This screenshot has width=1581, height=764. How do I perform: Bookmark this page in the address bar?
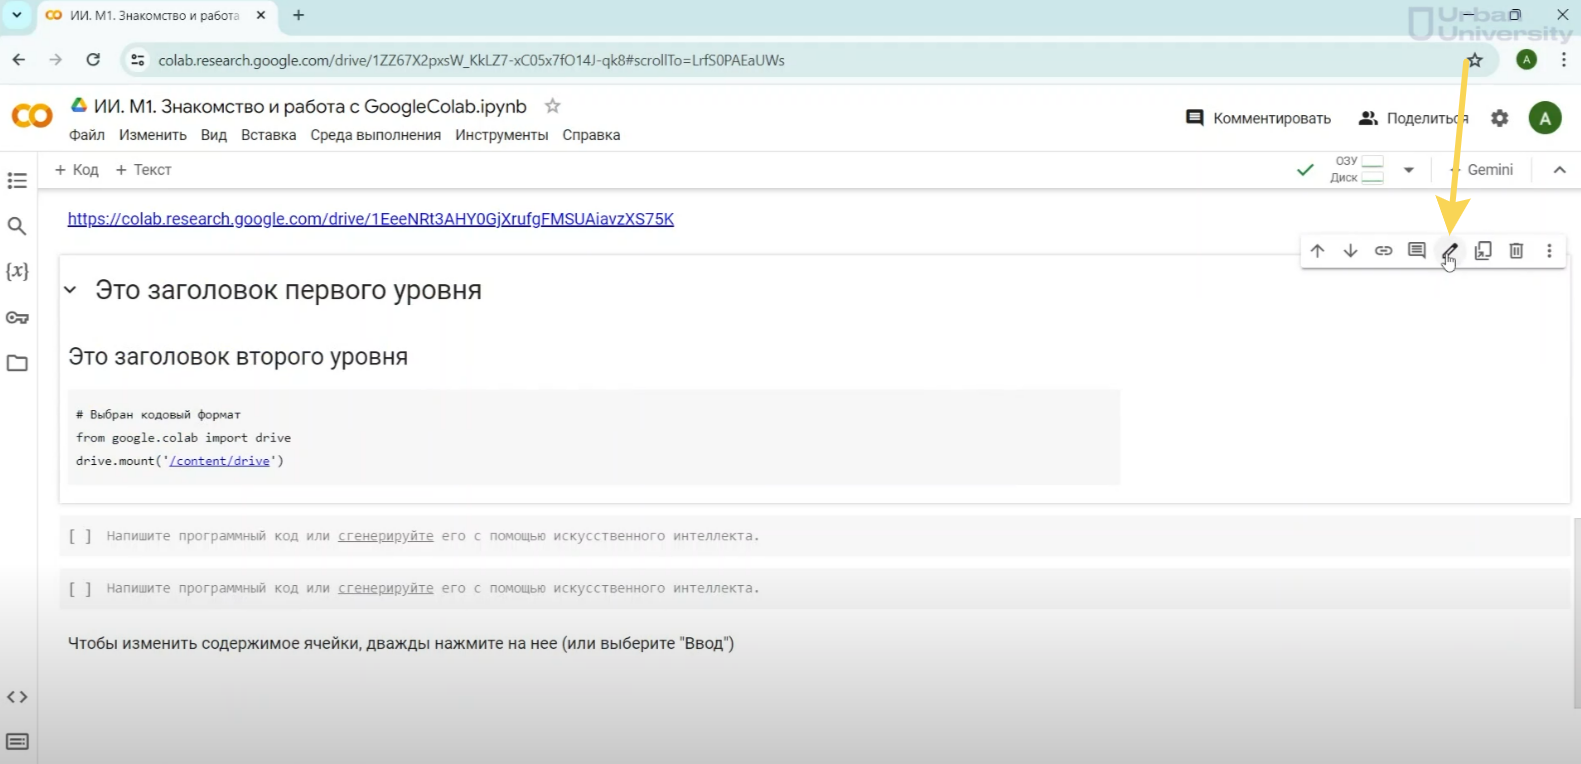coord(1475,60)
